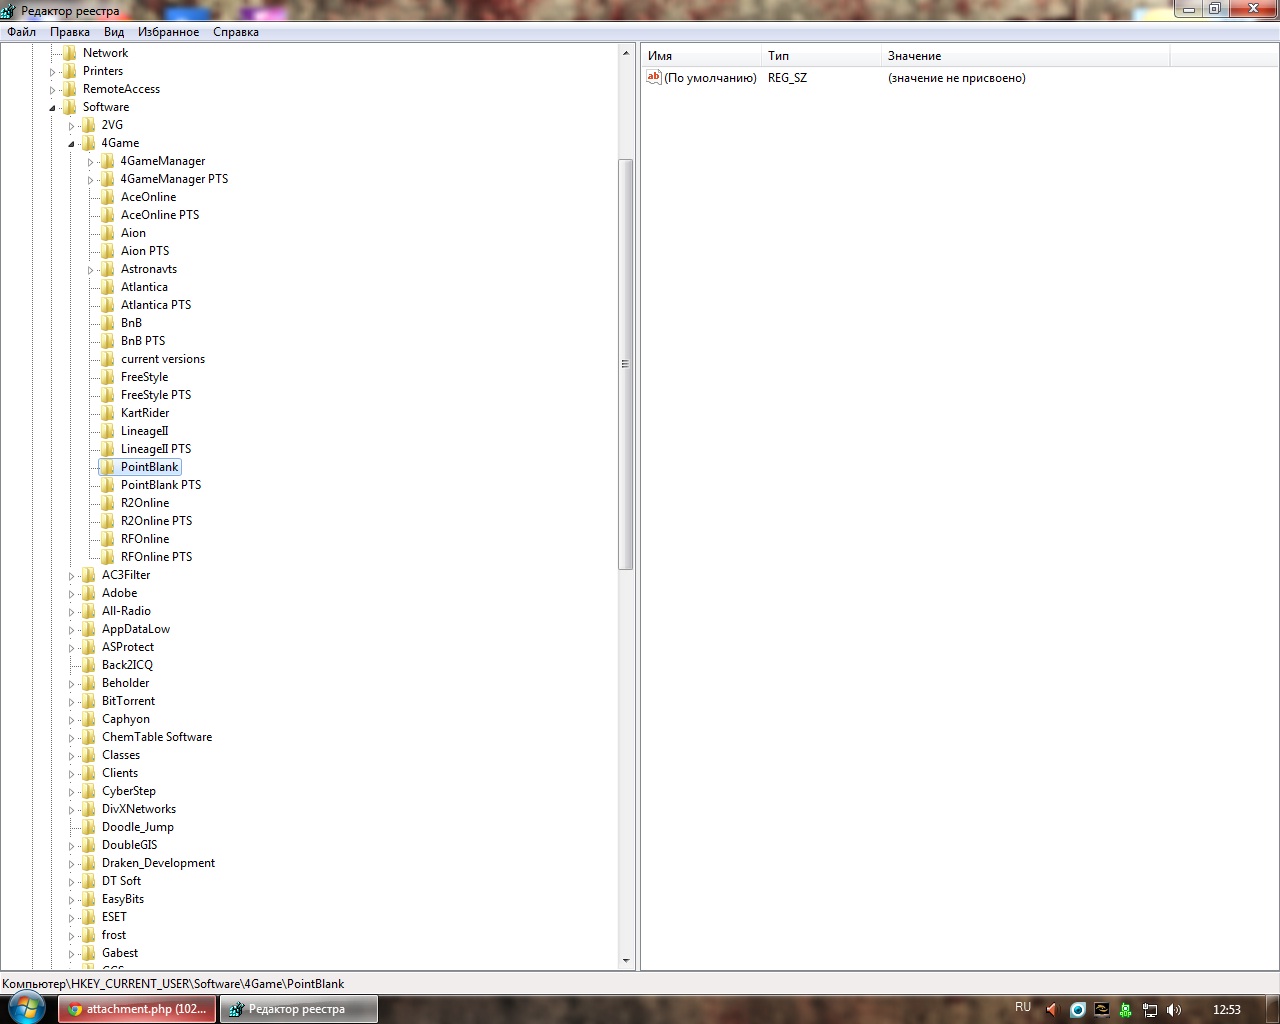The height and width of the screenshot is (1024, 1280).
Task: Collapse the Software key branch
Action: (53, 108)
